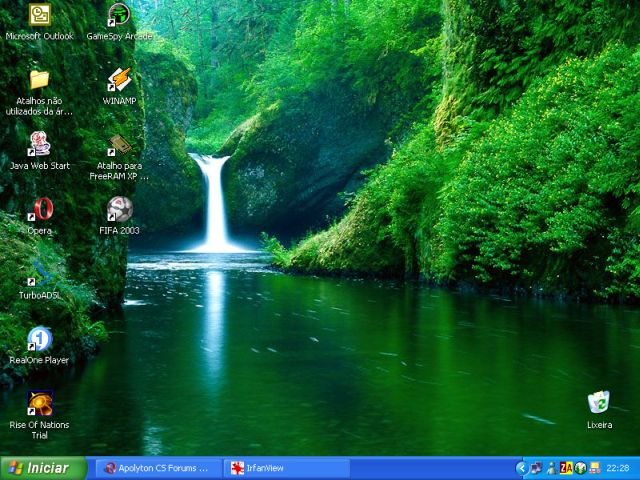640x480 pixels.
Task: Click the taskbar clock showing 22:28
Action: [618, 468]
